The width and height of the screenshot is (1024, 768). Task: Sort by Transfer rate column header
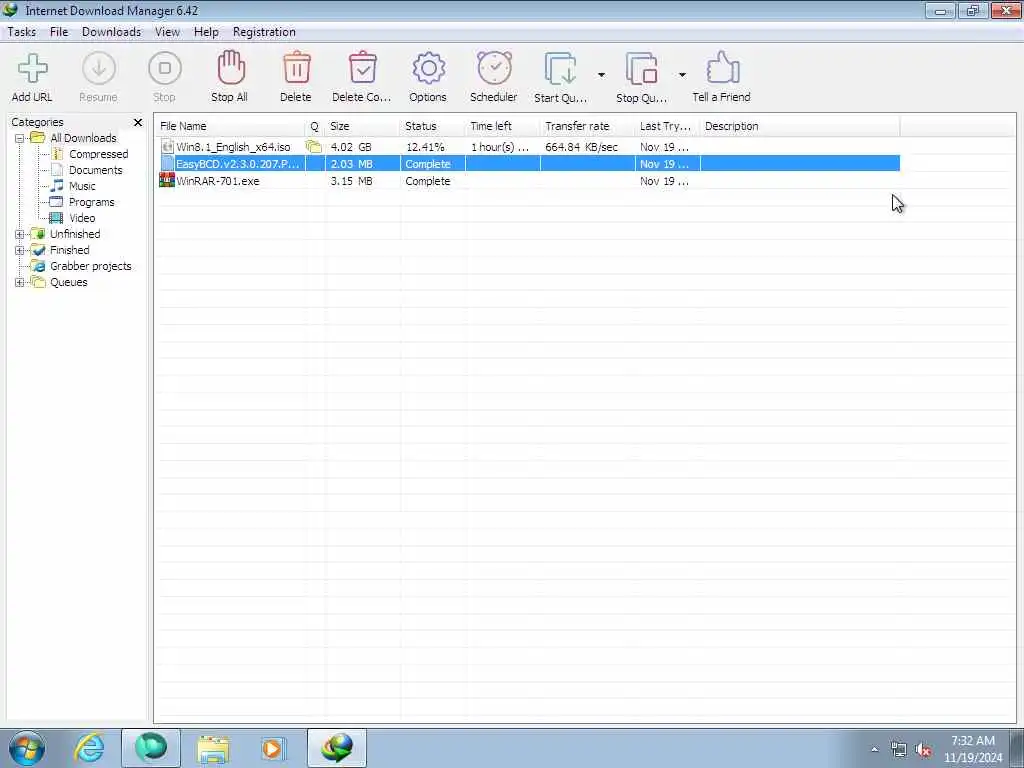tap(588, 126)
